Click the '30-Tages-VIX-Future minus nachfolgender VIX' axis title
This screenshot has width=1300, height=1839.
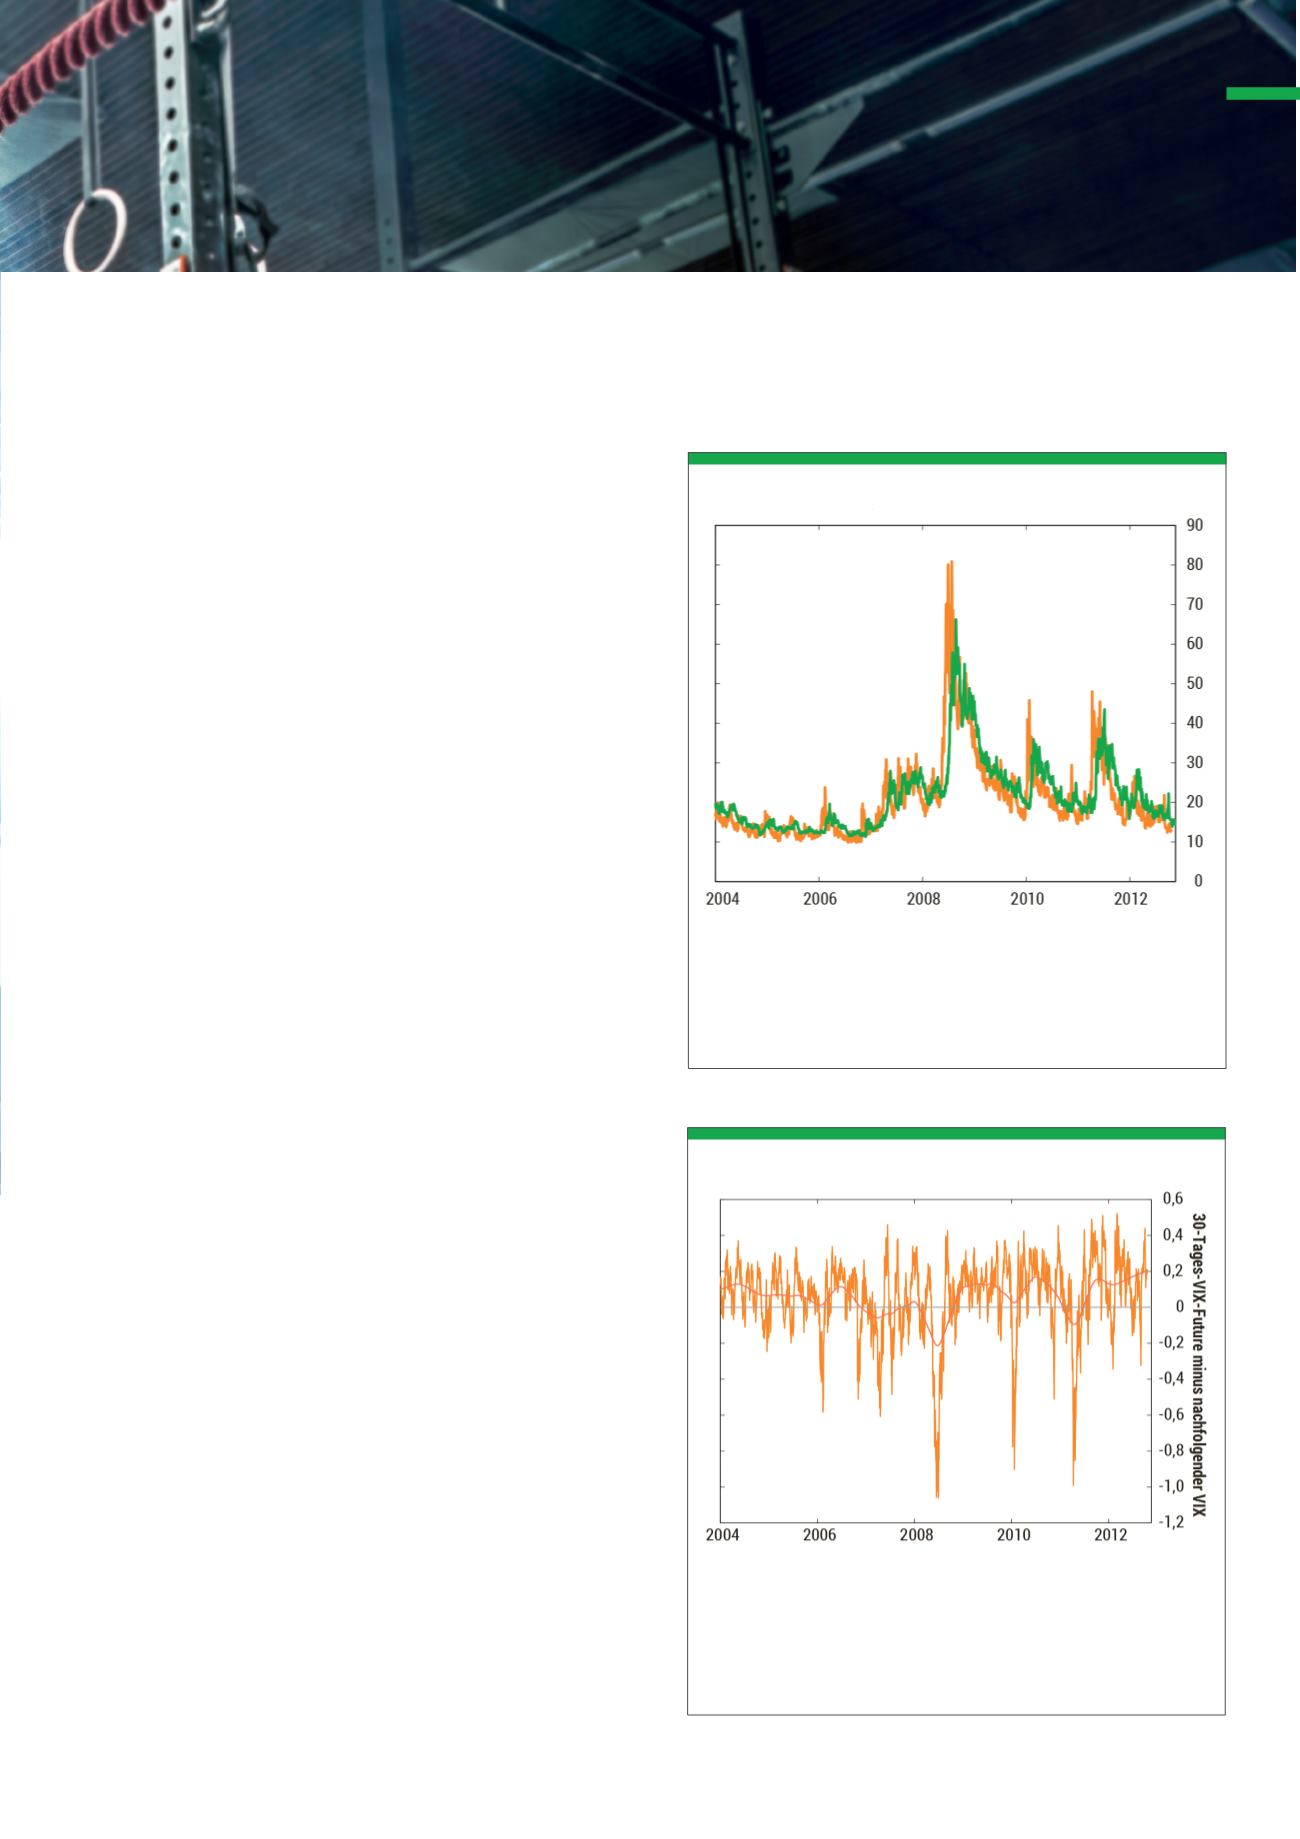pos(1200,1365)
